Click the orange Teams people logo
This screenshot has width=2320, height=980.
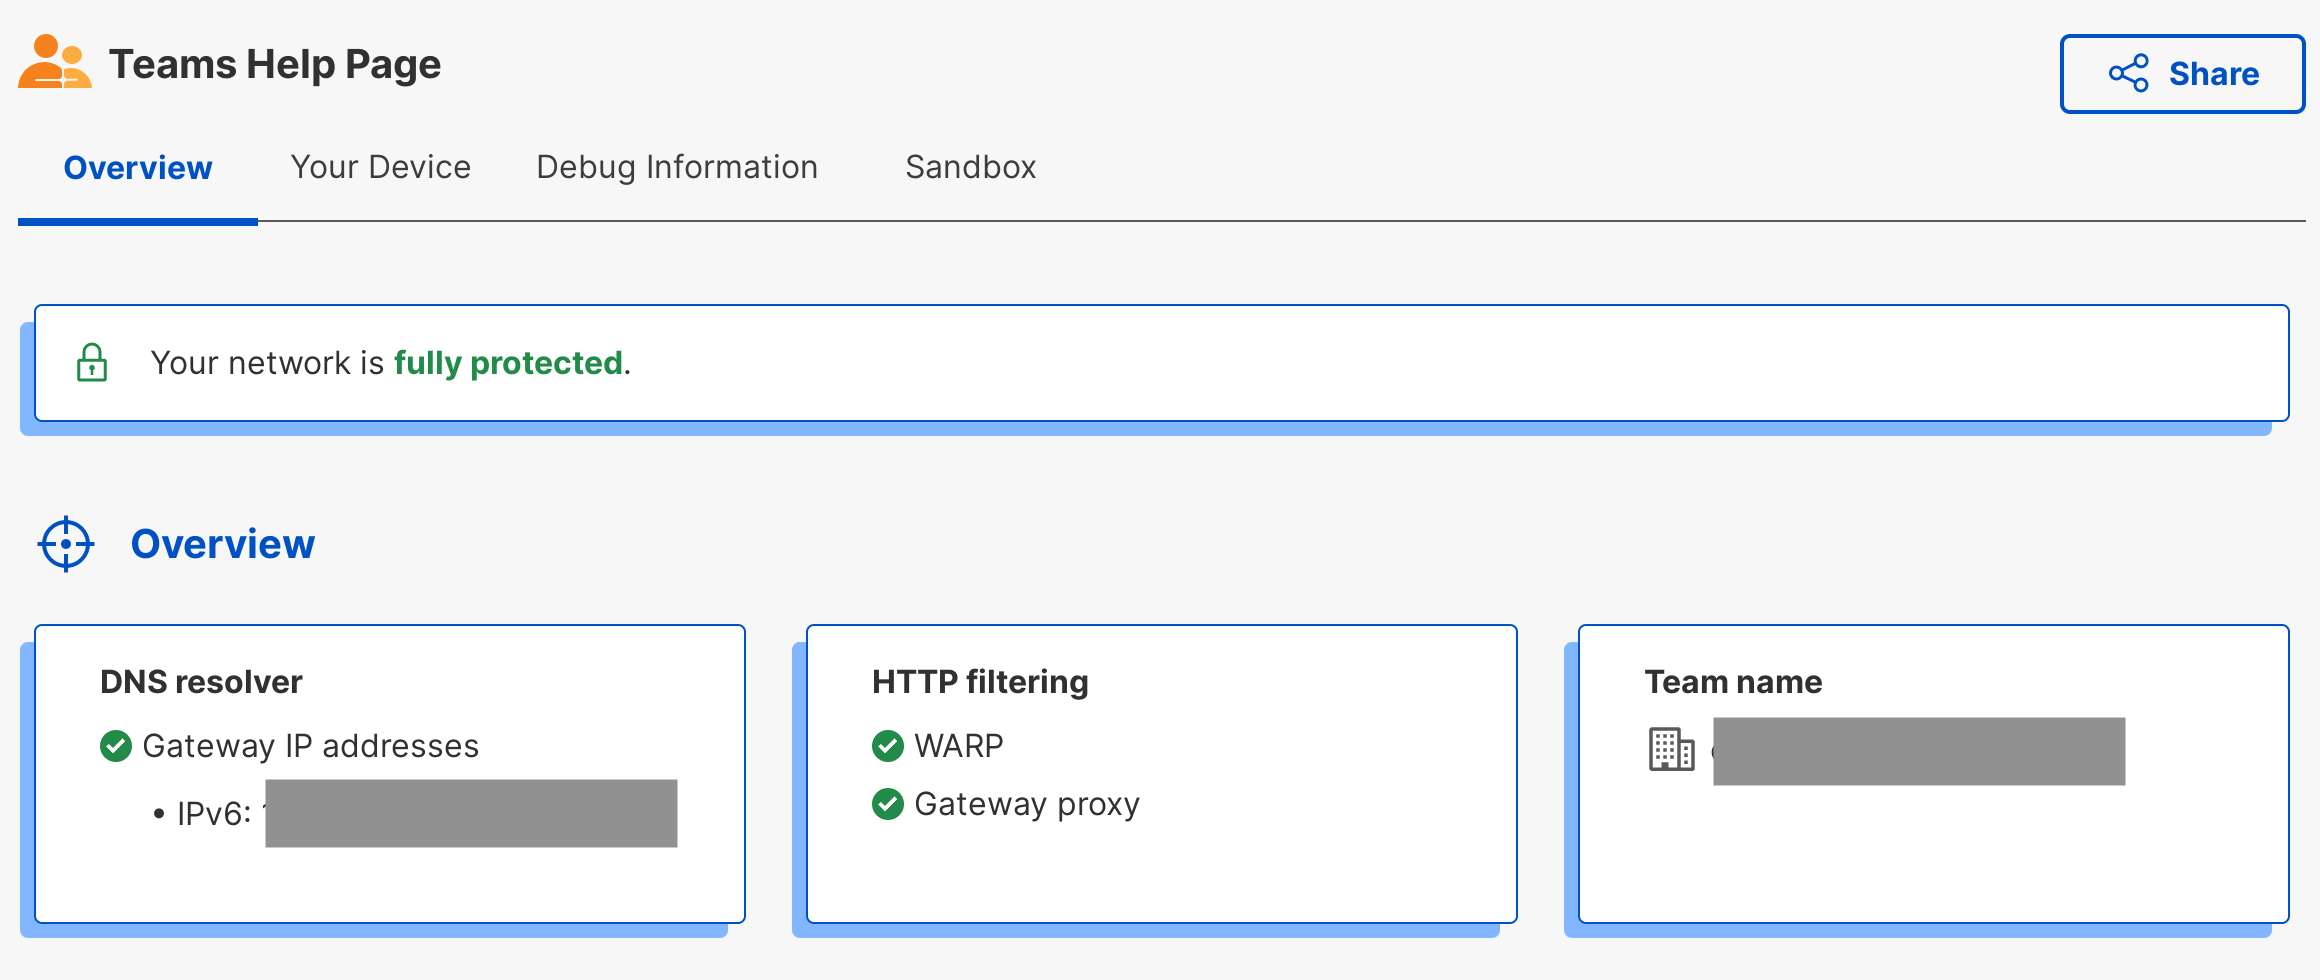[55, 62]
